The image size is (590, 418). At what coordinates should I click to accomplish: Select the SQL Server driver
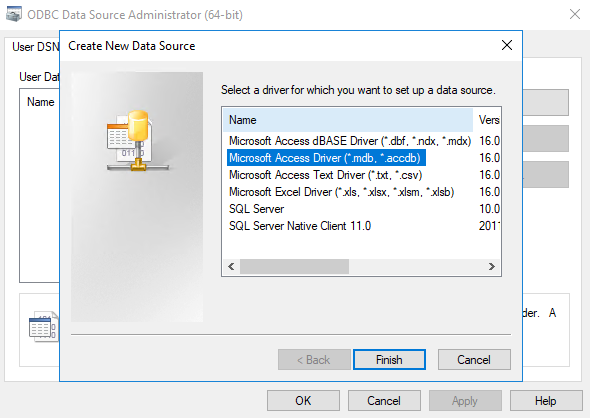[256, 209]
